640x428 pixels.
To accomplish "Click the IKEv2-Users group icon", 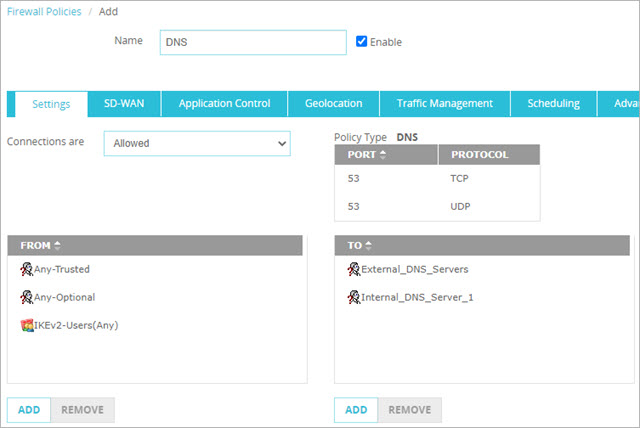I will coord(26,325).
